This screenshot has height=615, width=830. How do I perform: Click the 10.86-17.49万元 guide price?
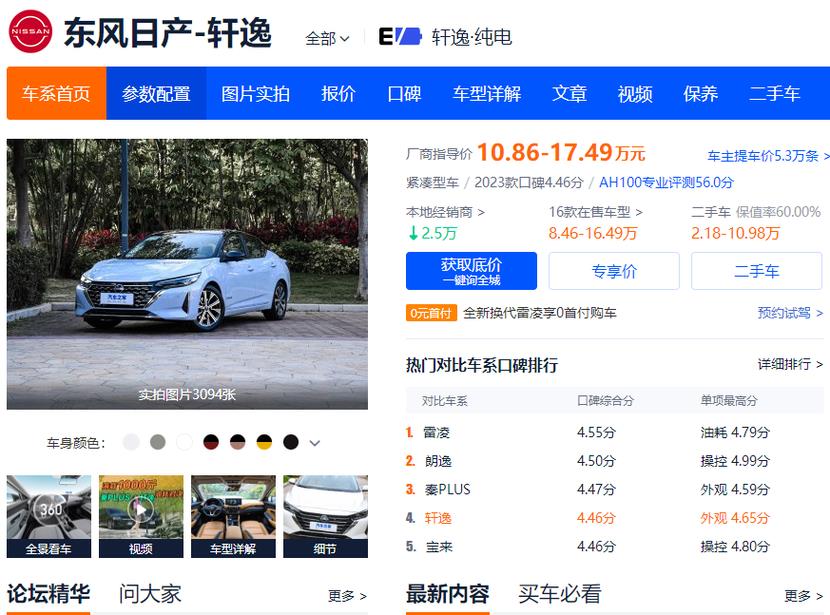click(x=561, y=152)
